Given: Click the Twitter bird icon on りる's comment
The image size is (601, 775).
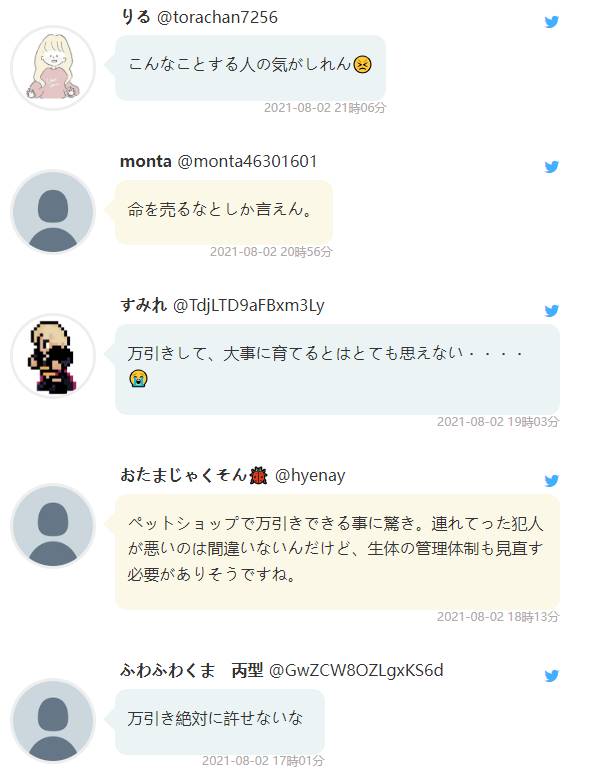Looking at the screenshot, I should pyautogui.click(x=552, y=22).
